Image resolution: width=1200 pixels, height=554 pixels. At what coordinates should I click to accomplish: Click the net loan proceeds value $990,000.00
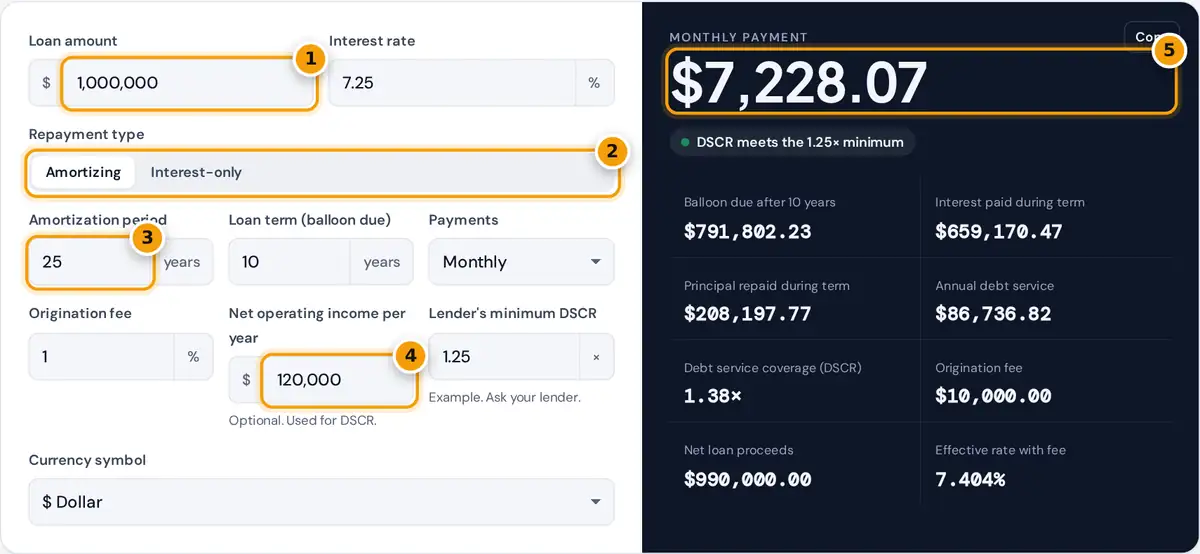(x=747, y=479)
